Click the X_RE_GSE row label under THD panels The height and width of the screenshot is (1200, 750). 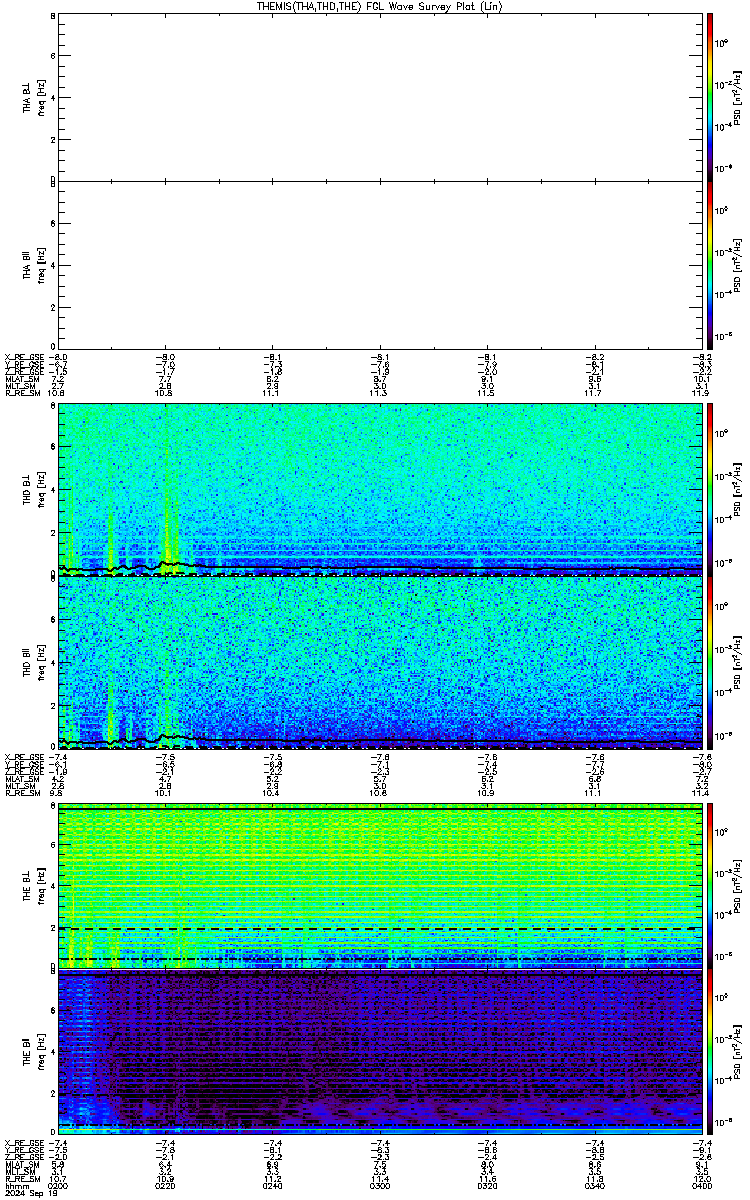click(23, 756)
